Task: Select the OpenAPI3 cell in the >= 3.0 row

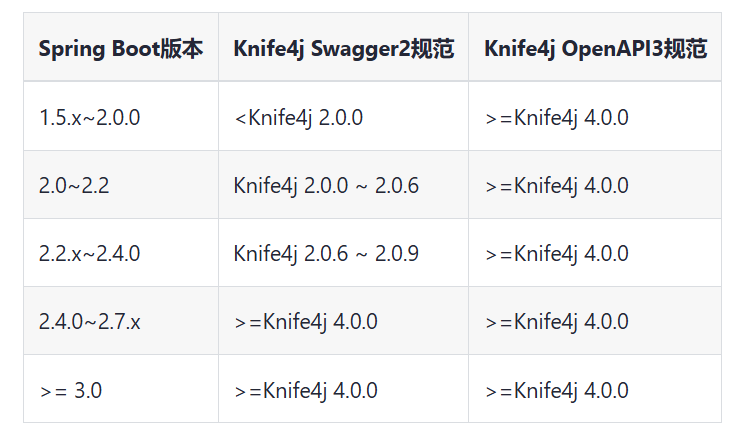Action: click(x=556, y=390)
